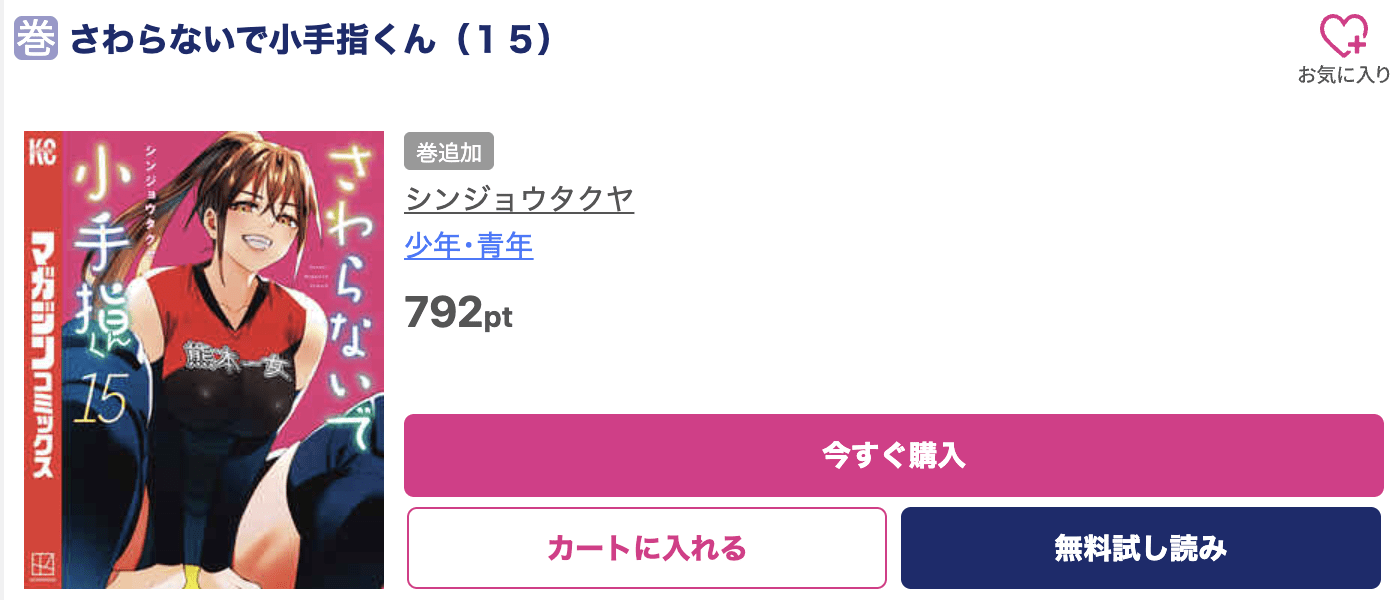This screenshot has height=600, width=1398.
Task: Add this manga to favorites with heart icon
Action: click(1343, 36)
